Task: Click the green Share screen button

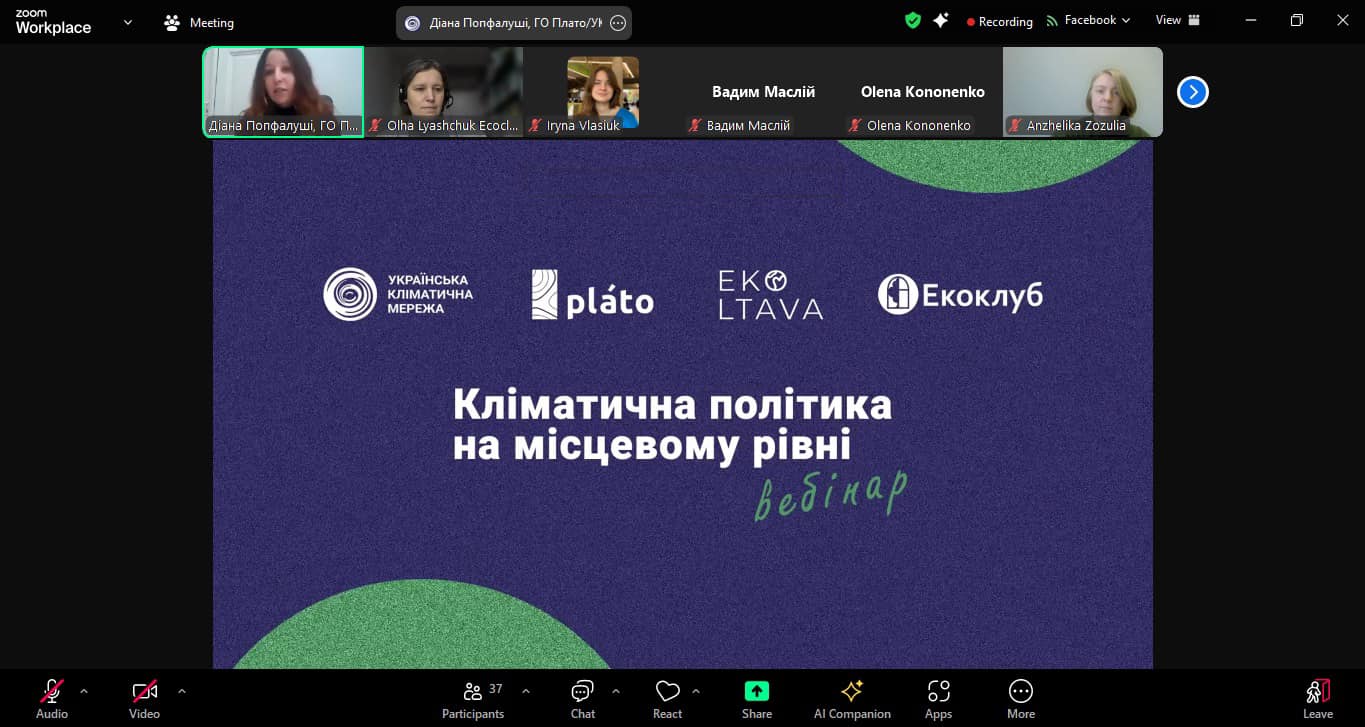Action: 757,698
